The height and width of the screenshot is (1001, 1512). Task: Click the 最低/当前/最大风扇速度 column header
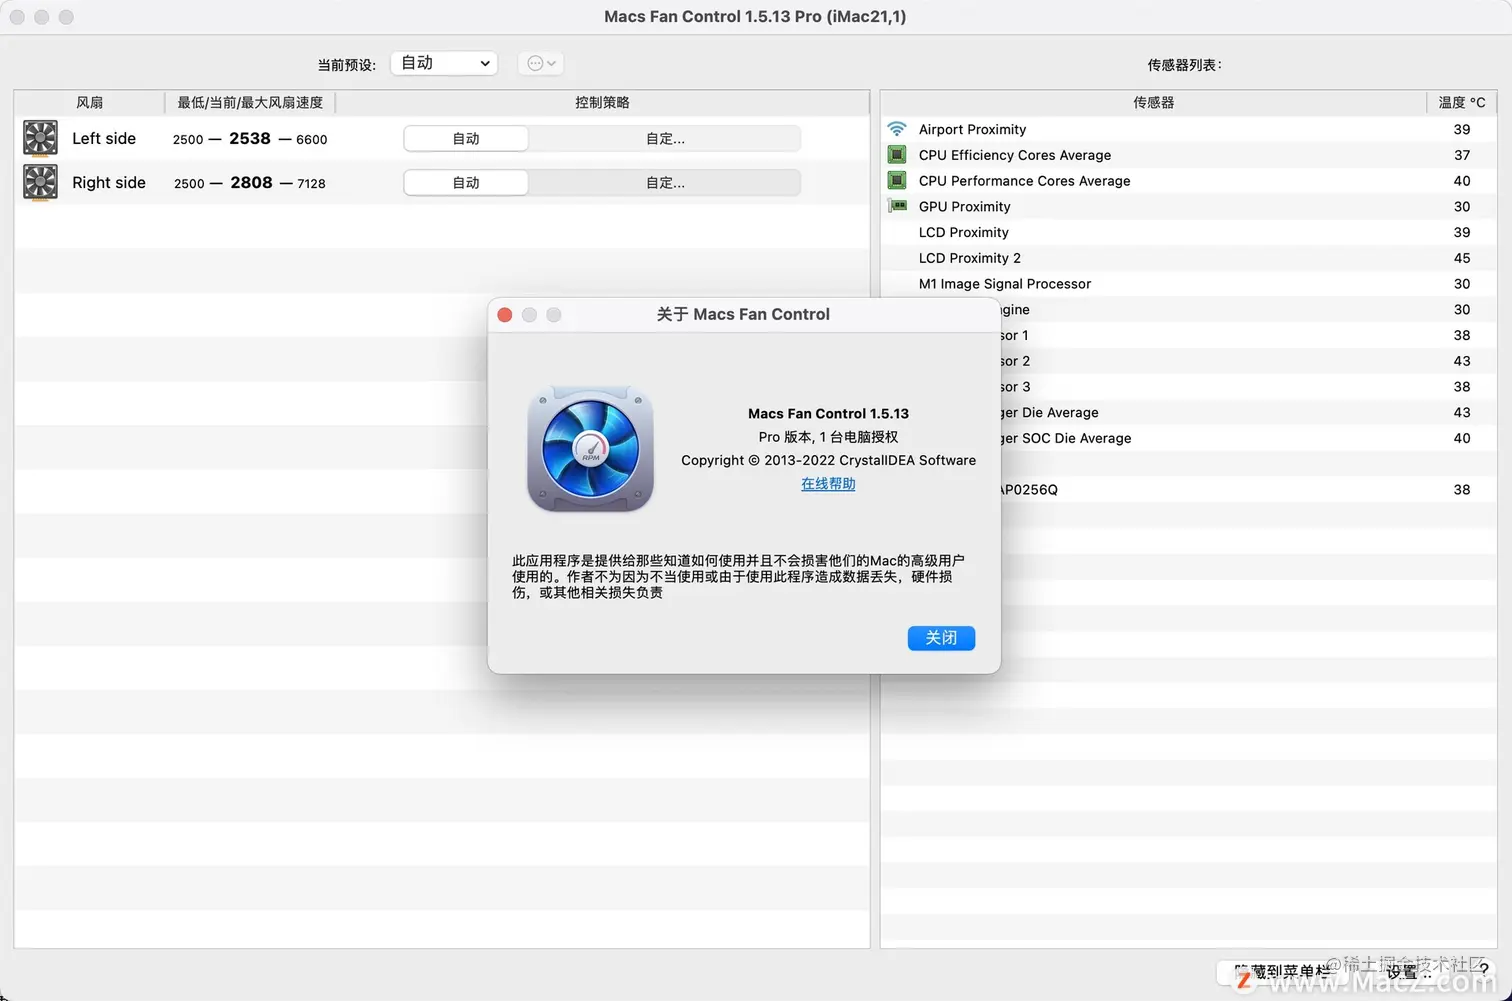point(250,102)
